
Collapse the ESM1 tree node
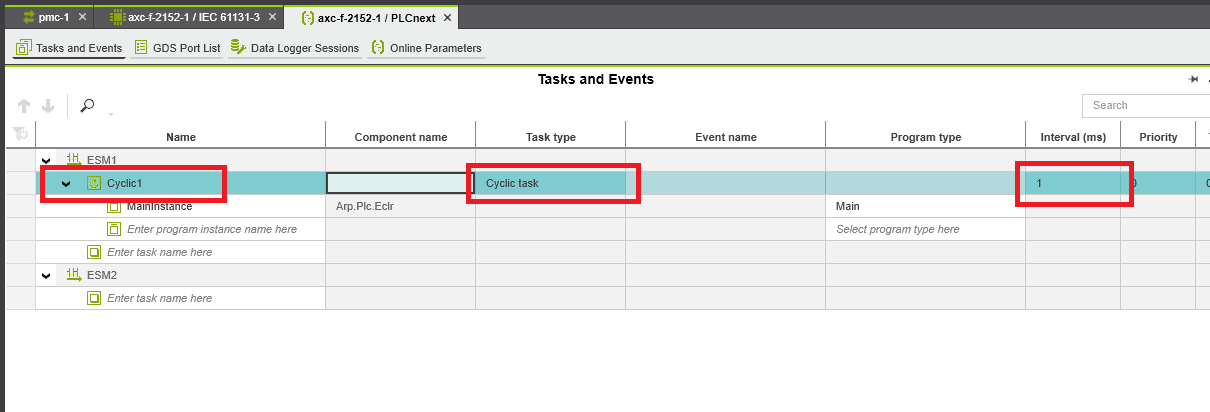click(x=46, y=160)
